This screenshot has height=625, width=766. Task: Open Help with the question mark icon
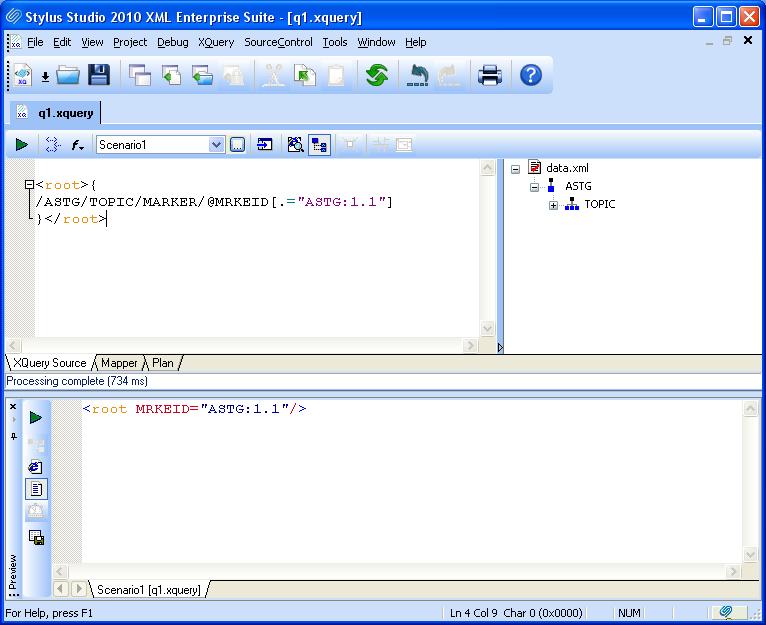(531, 75)
